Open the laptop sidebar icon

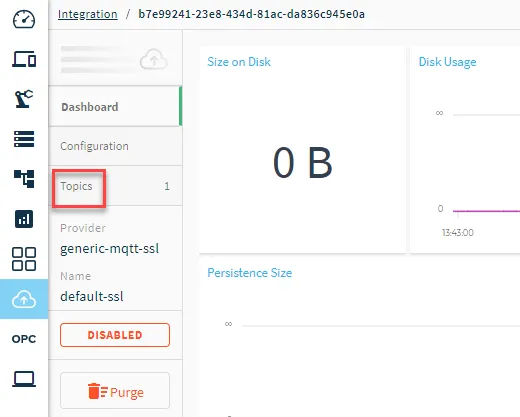(24, 379)
